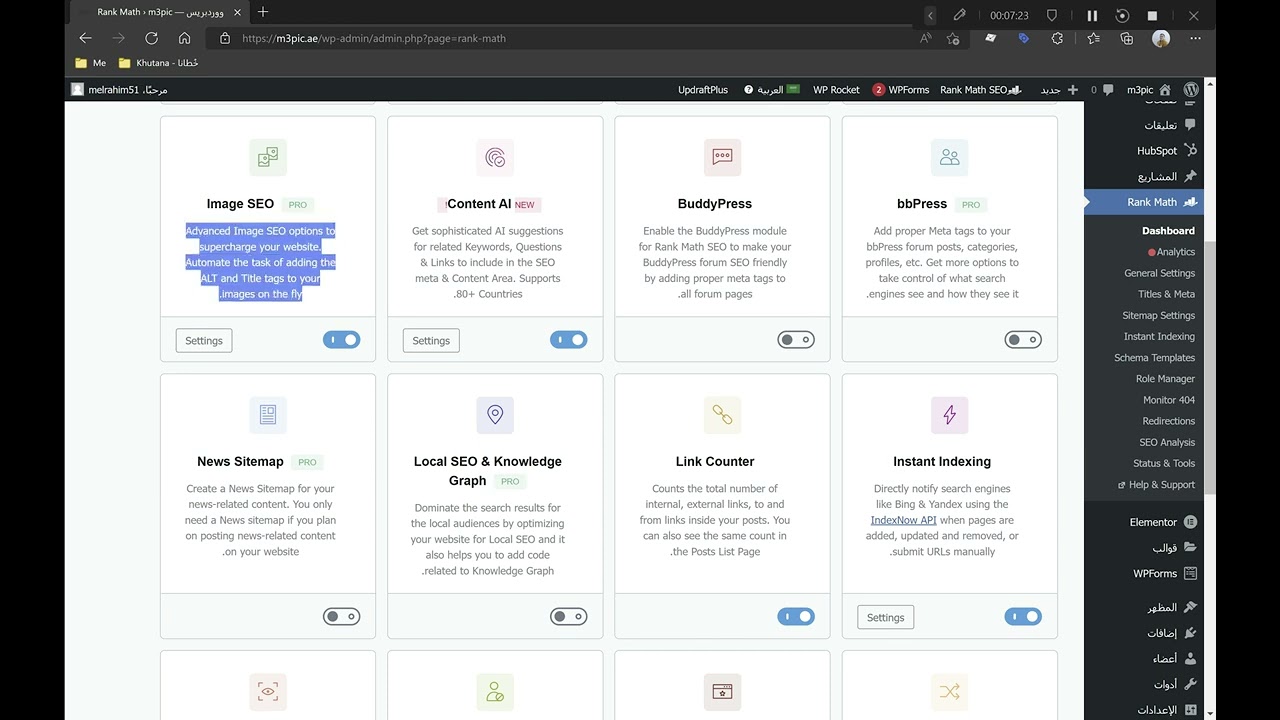
Task: Open the browser three-dot settings menu
Action: [x=1195, y=38]
